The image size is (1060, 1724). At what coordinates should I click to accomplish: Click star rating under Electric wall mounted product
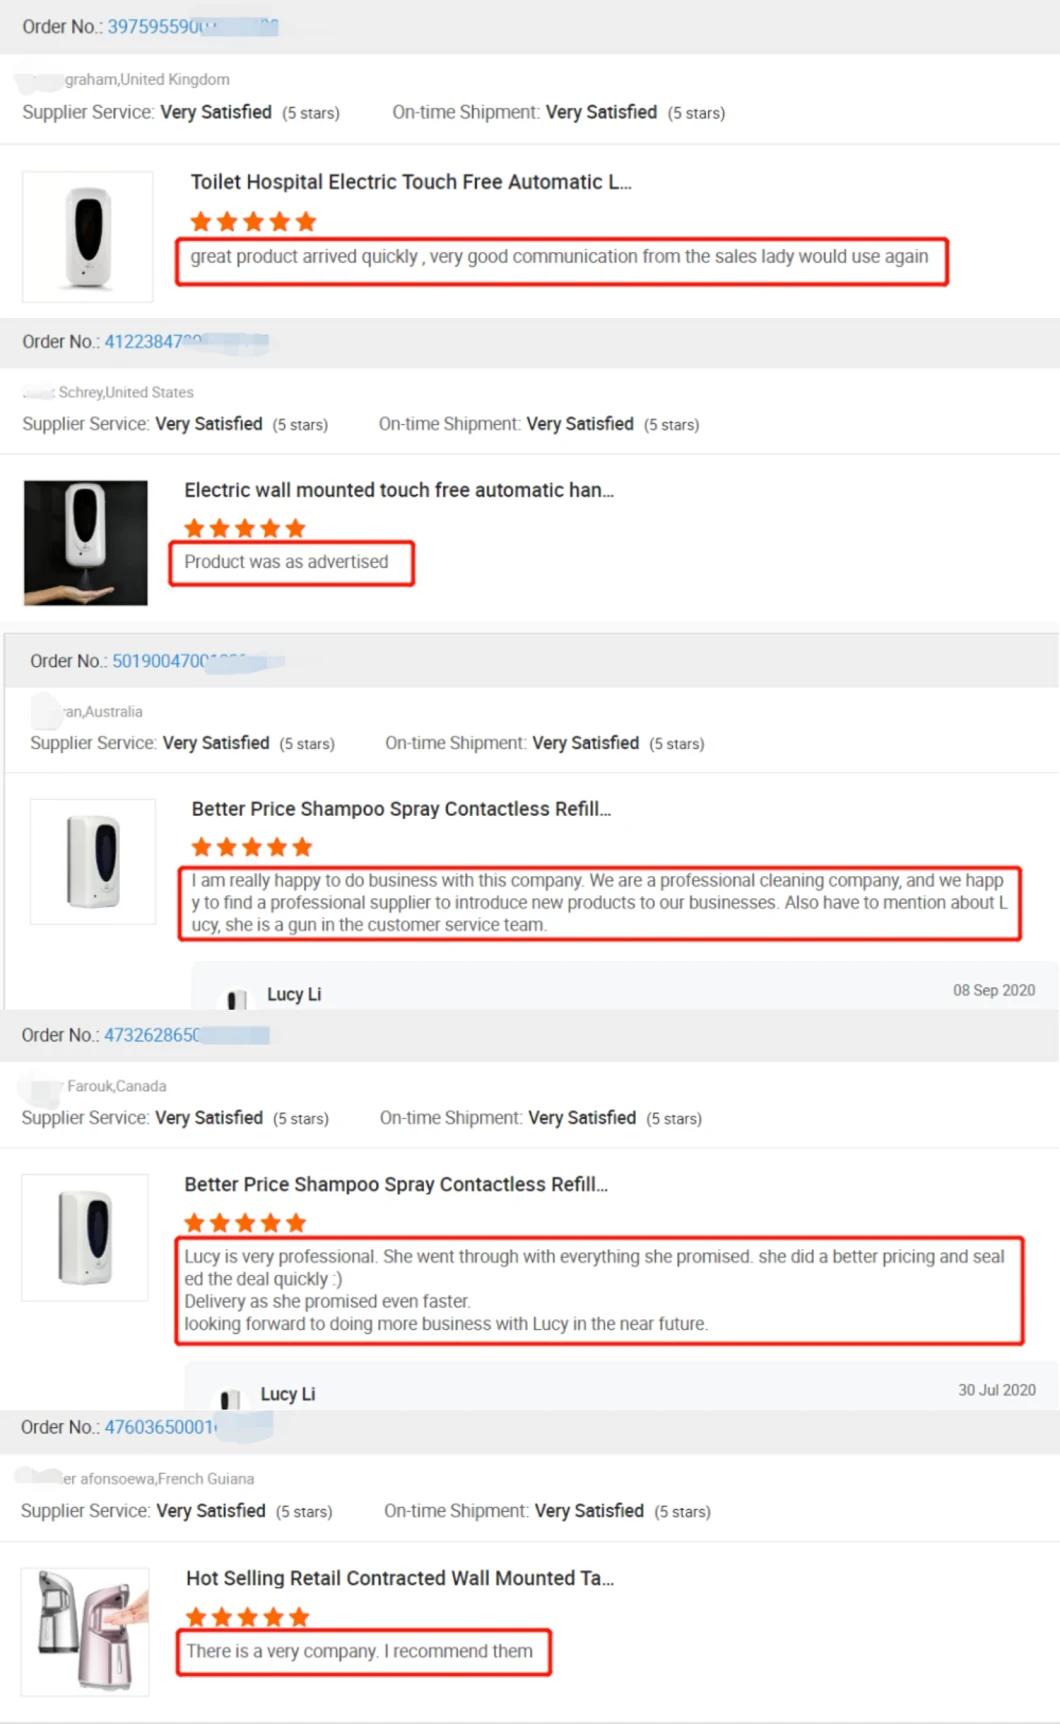click(x=245, y=528)
